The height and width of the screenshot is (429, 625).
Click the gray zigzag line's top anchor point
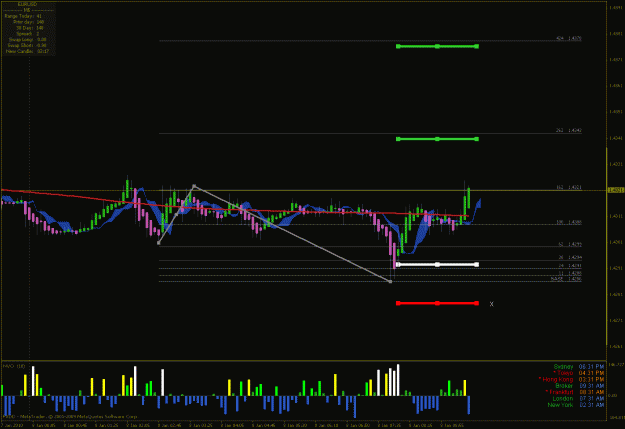click(x=194, y=186)
